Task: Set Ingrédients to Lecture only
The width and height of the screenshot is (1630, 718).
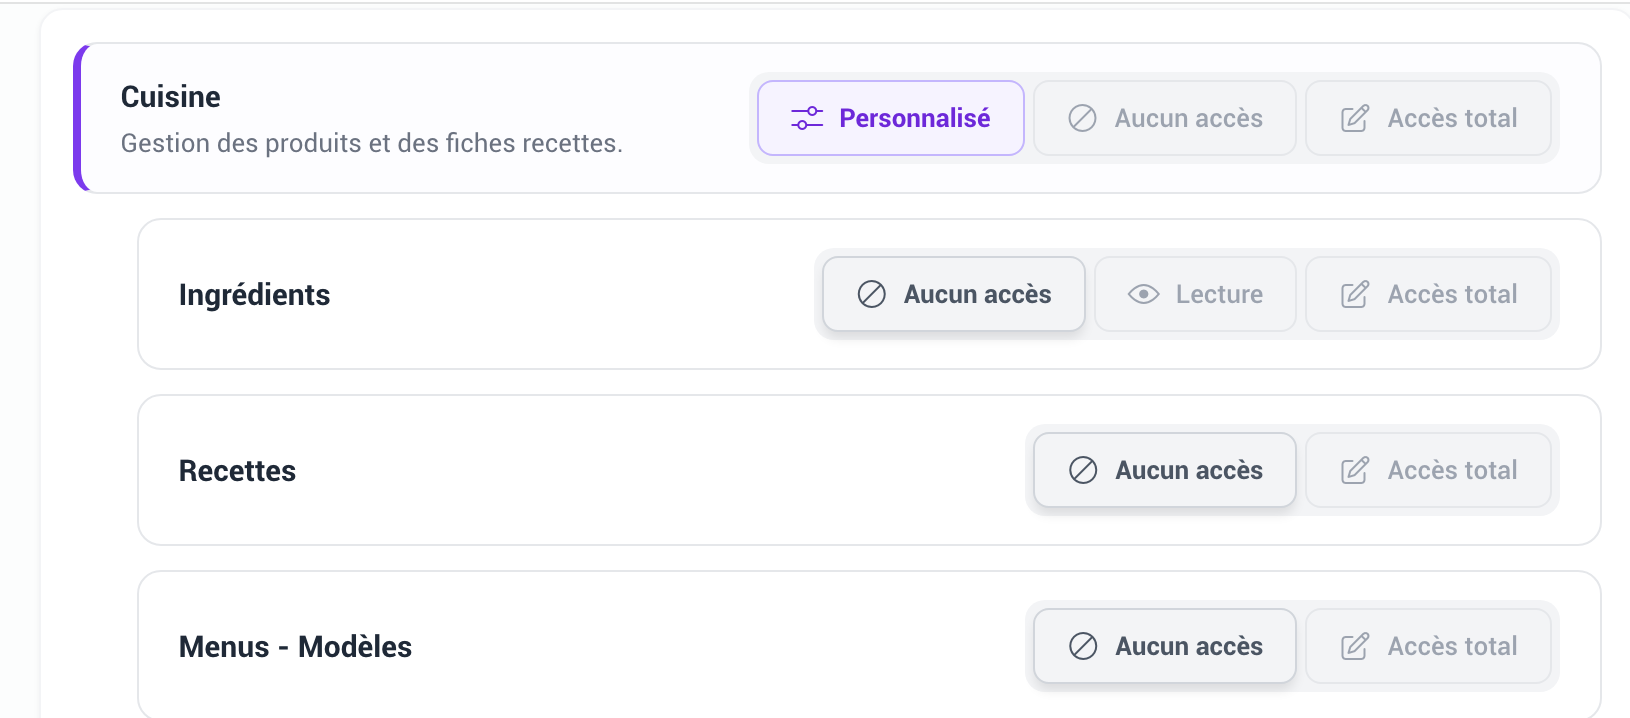Action: click(1196, 294)
